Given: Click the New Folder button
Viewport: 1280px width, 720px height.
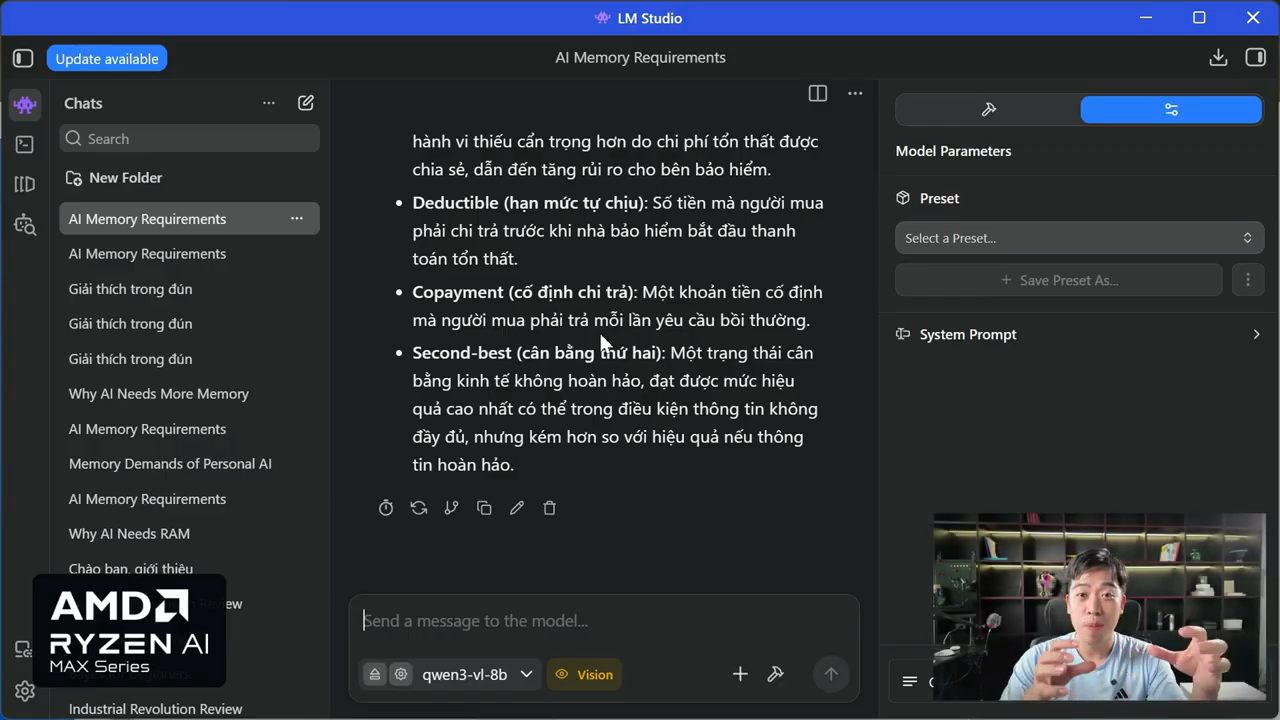Looking at the screenshot, I should click(x=114, y=178).
